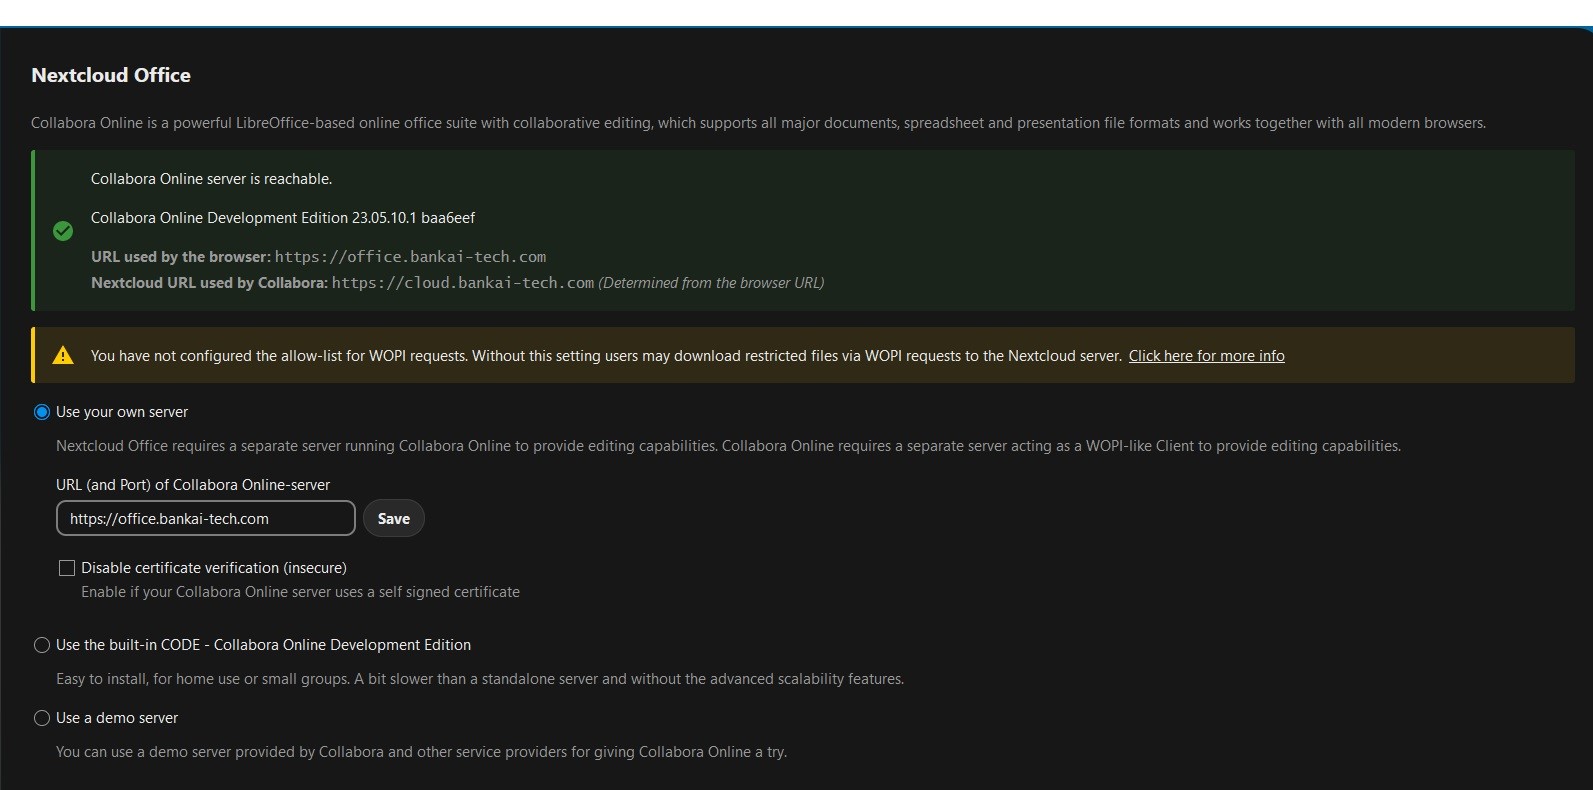This screenshot has width=1593, height=790.
Task: Open "Click here for more info" link
Action: 1206,356
